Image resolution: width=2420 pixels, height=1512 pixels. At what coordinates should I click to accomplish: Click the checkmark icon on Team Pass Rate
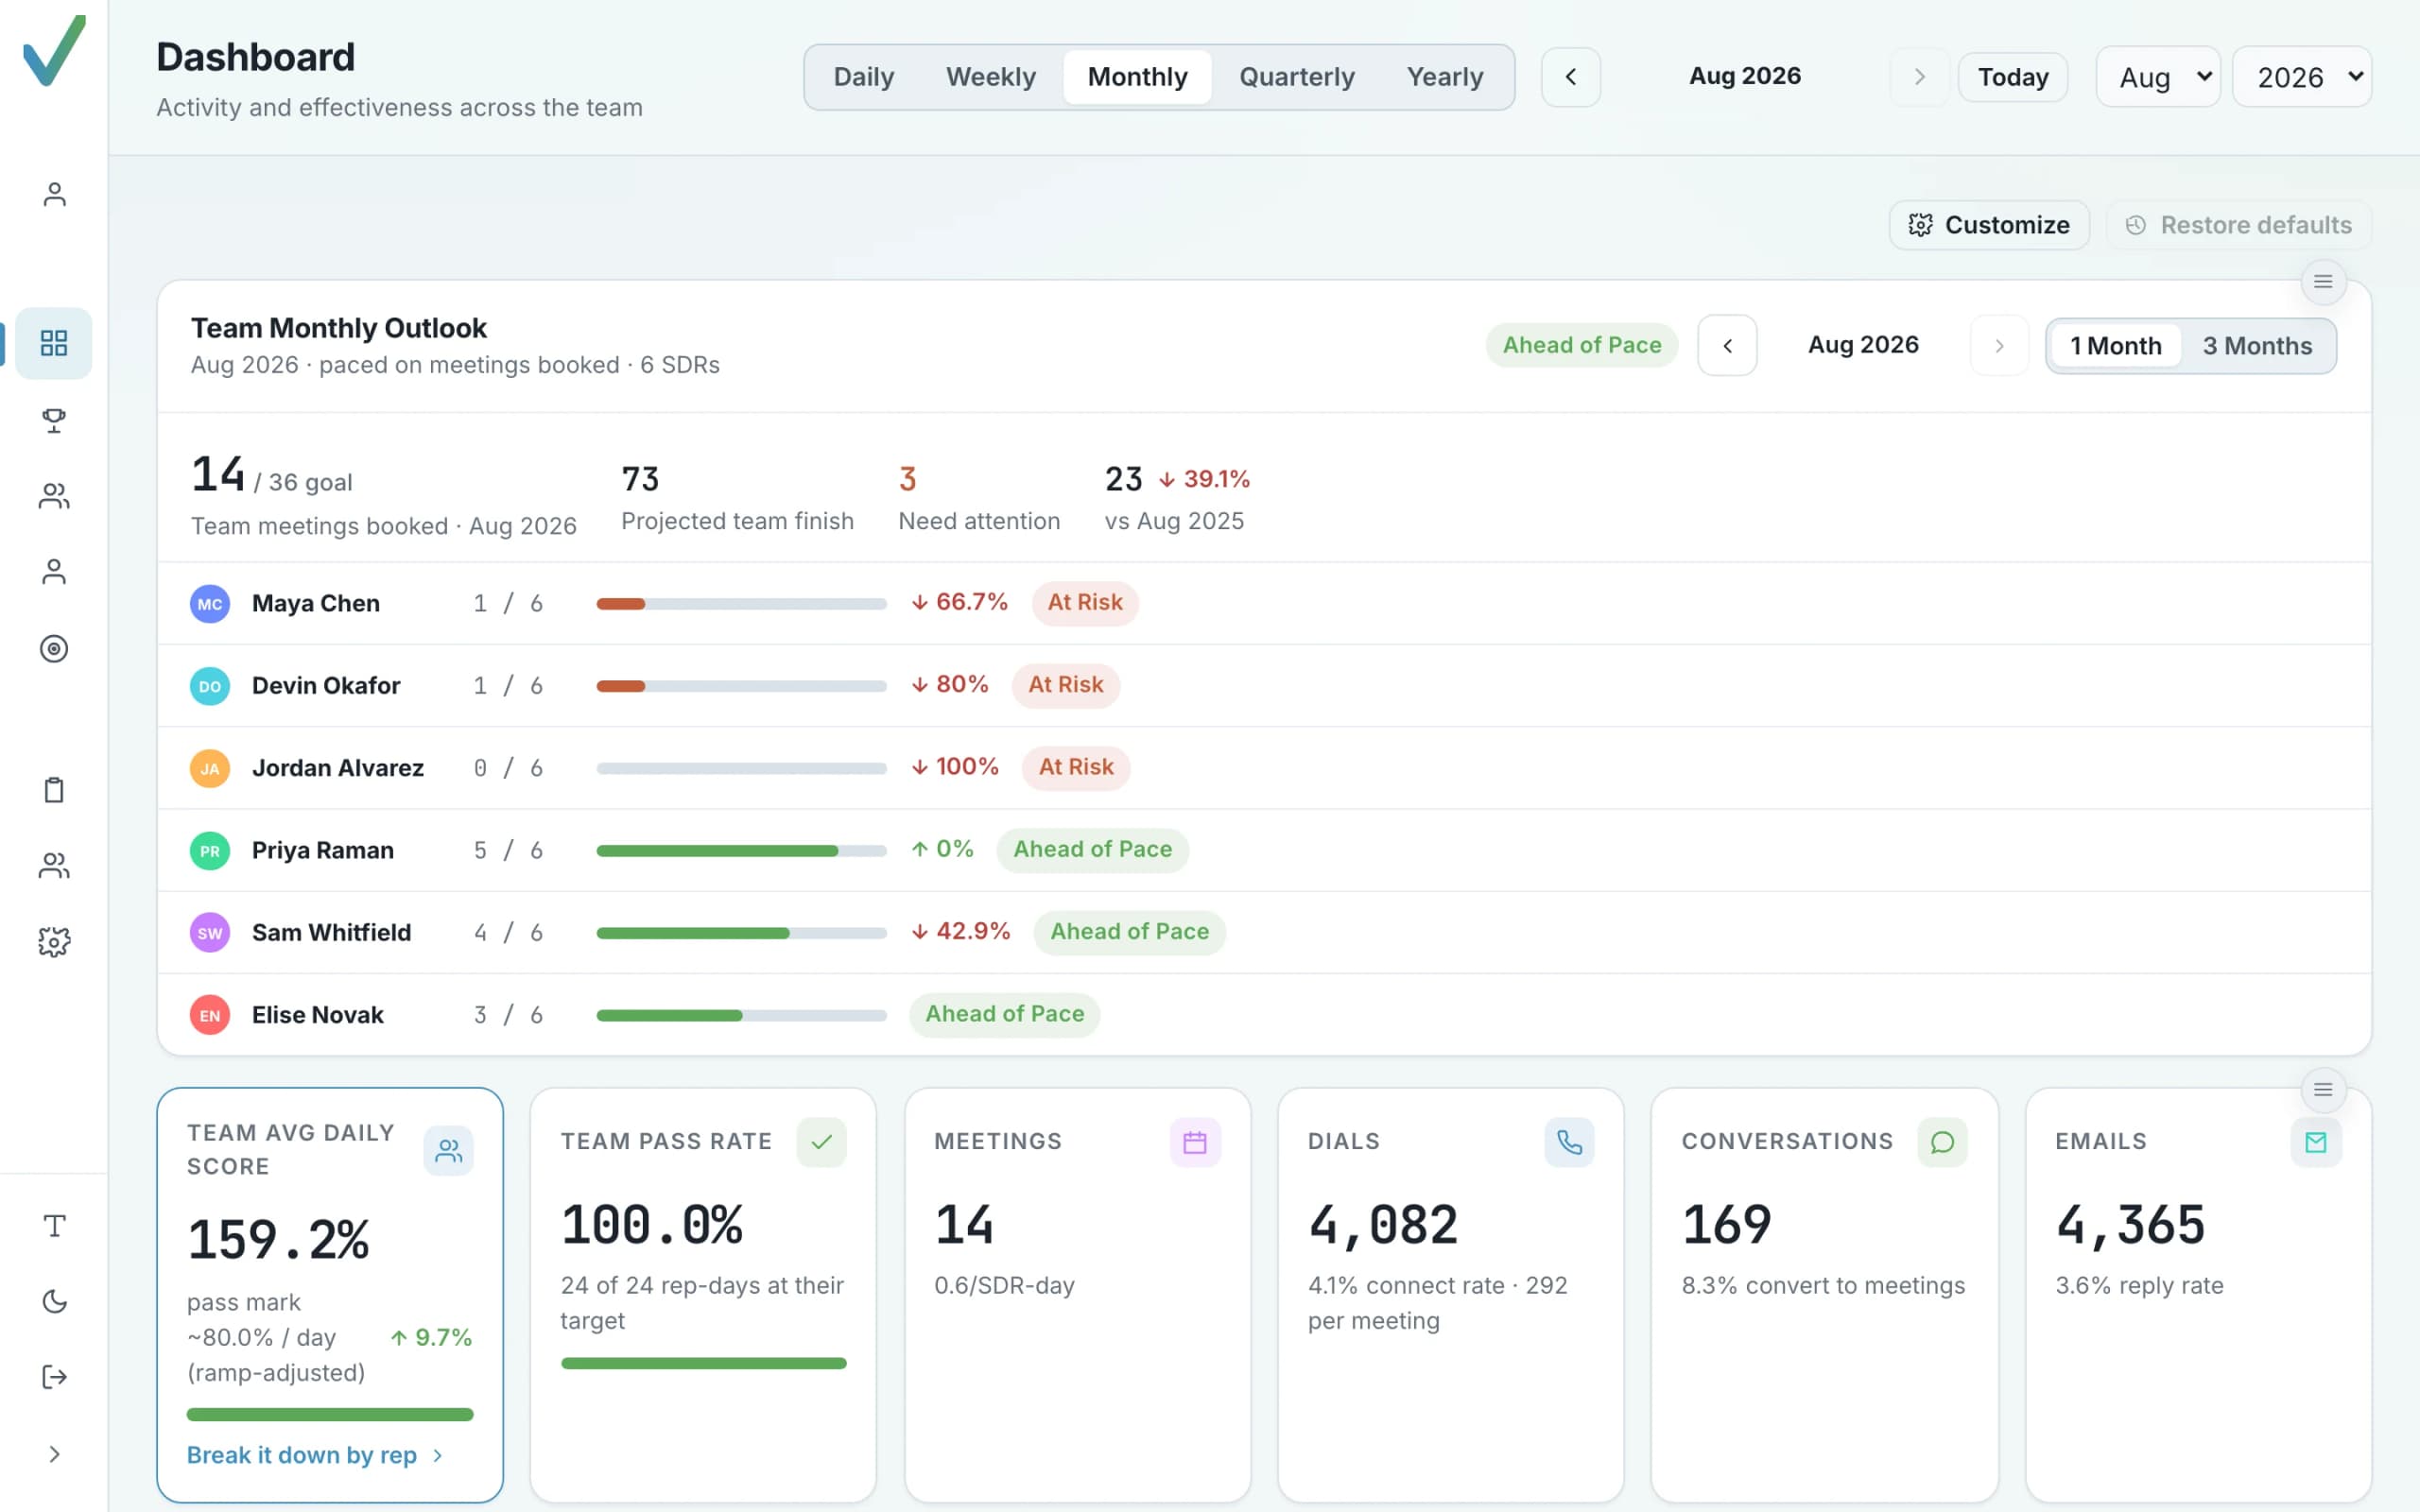822,1142
